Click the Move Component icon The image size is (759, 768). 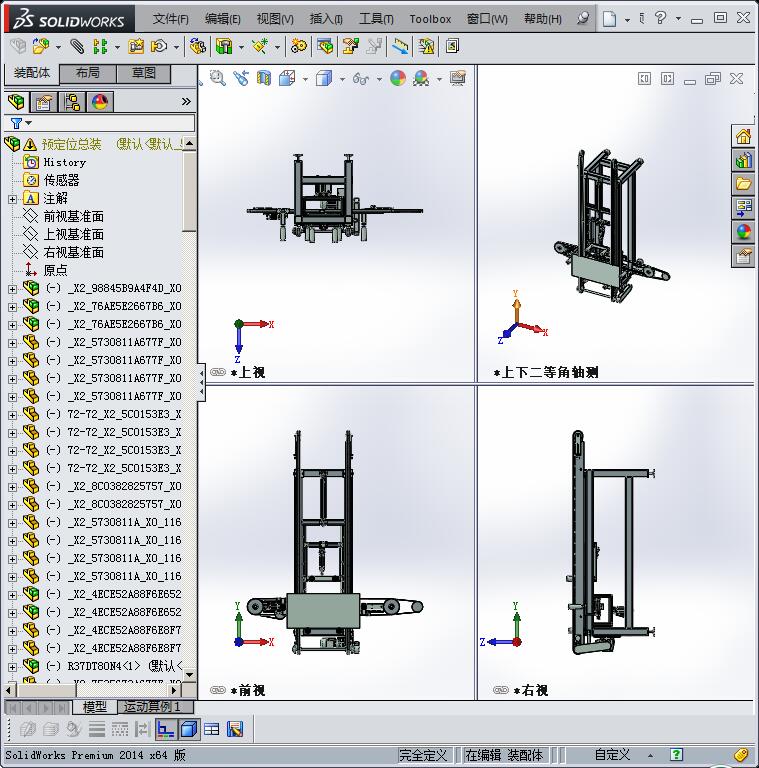click(159, 47)
